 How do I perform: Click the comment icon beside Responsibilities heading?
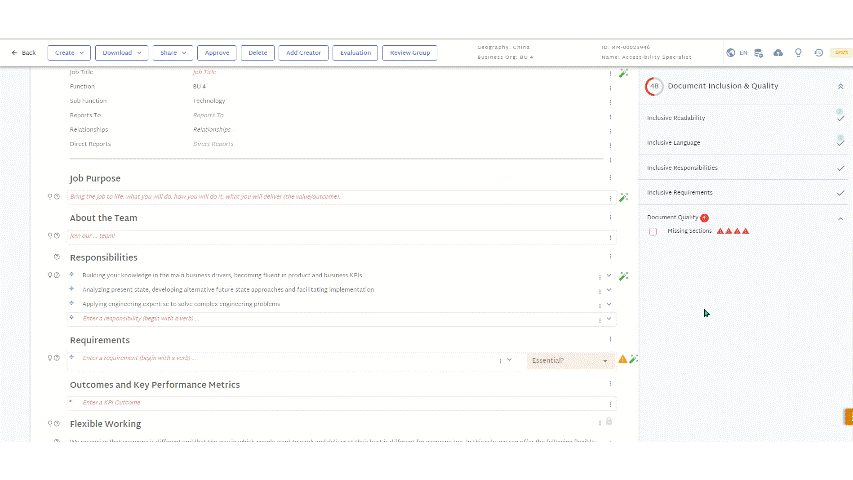[x=57, y=257]
